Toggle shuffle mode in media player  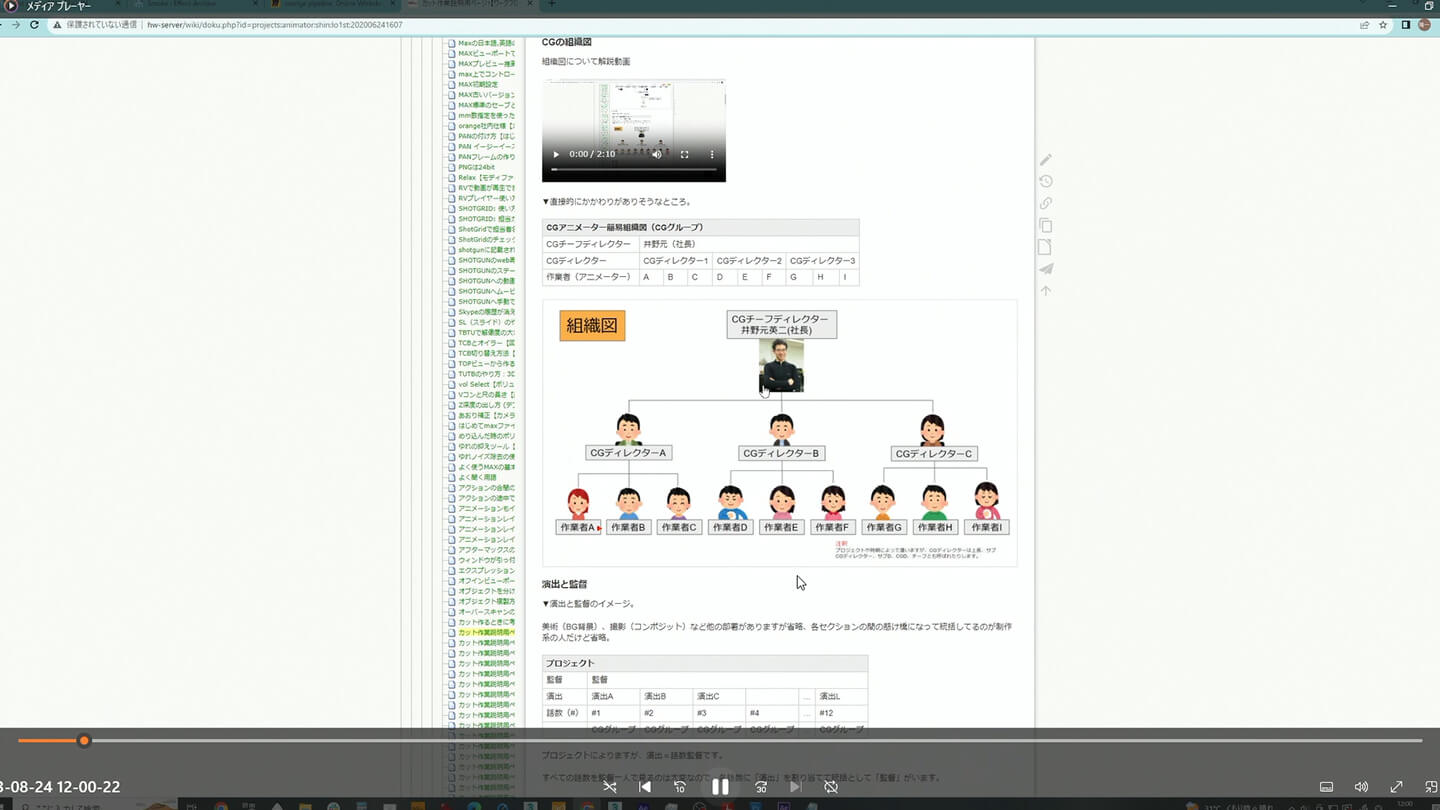coord(610,787)
